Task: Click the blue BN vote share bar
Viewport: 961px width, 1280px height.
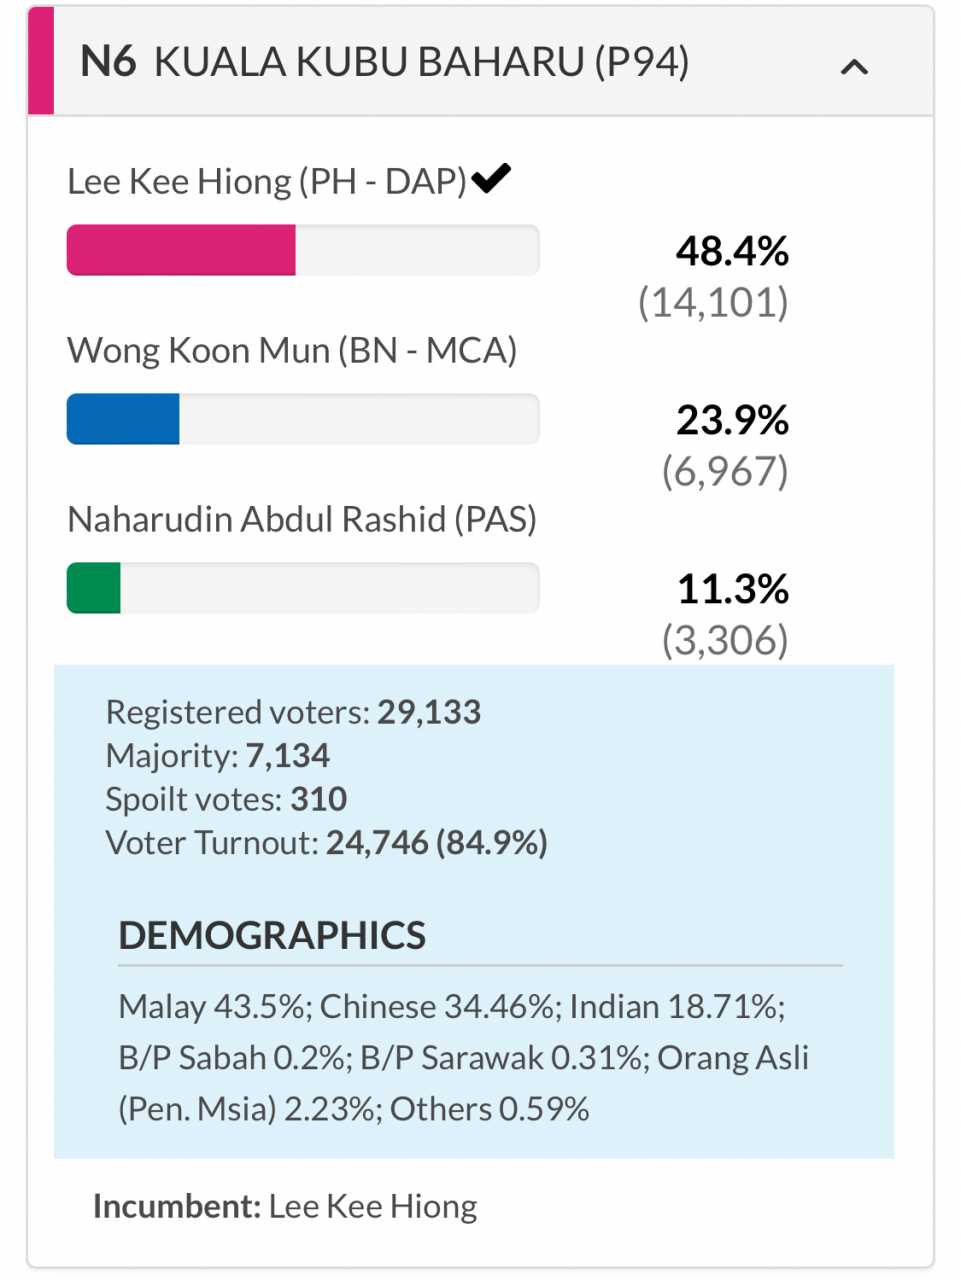Action: tap(123, 419)
